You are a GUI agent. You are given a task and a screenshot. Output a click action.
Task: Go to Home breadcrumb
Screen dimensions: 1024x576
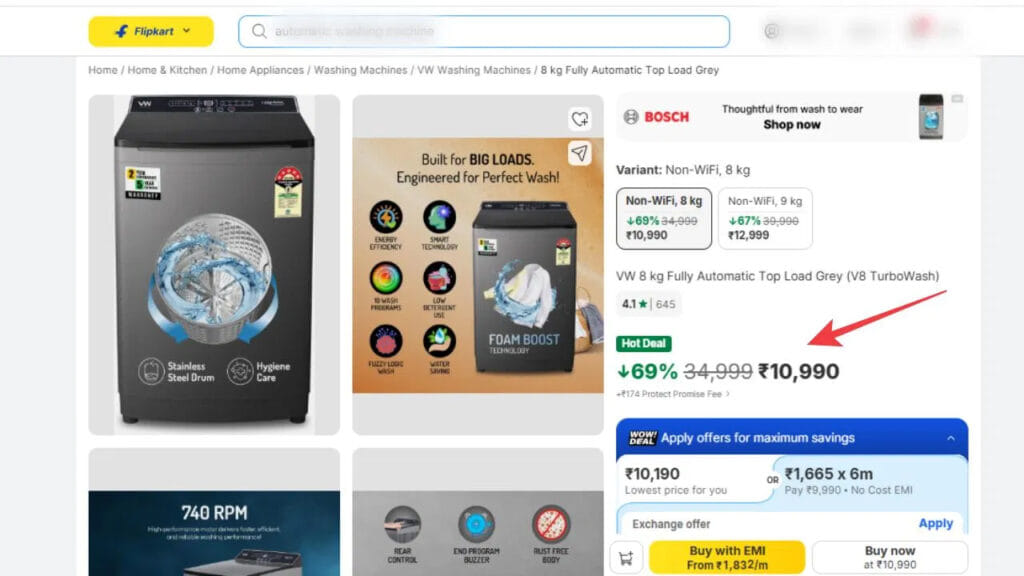click(x=103, y=70)
